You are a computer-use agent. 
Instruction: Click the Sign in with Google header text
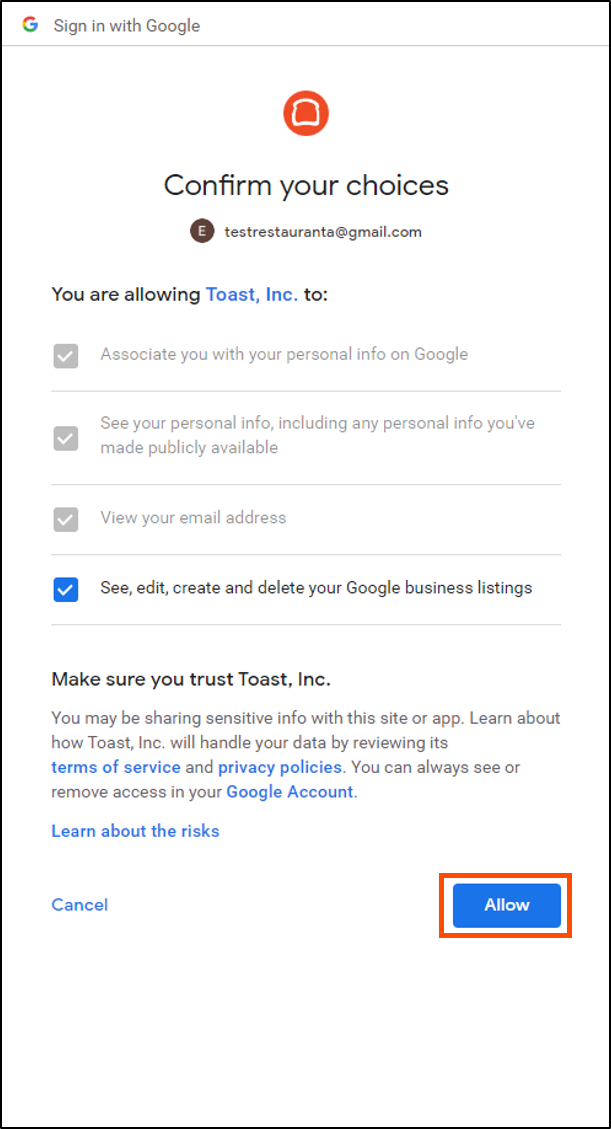click(127, 27)
